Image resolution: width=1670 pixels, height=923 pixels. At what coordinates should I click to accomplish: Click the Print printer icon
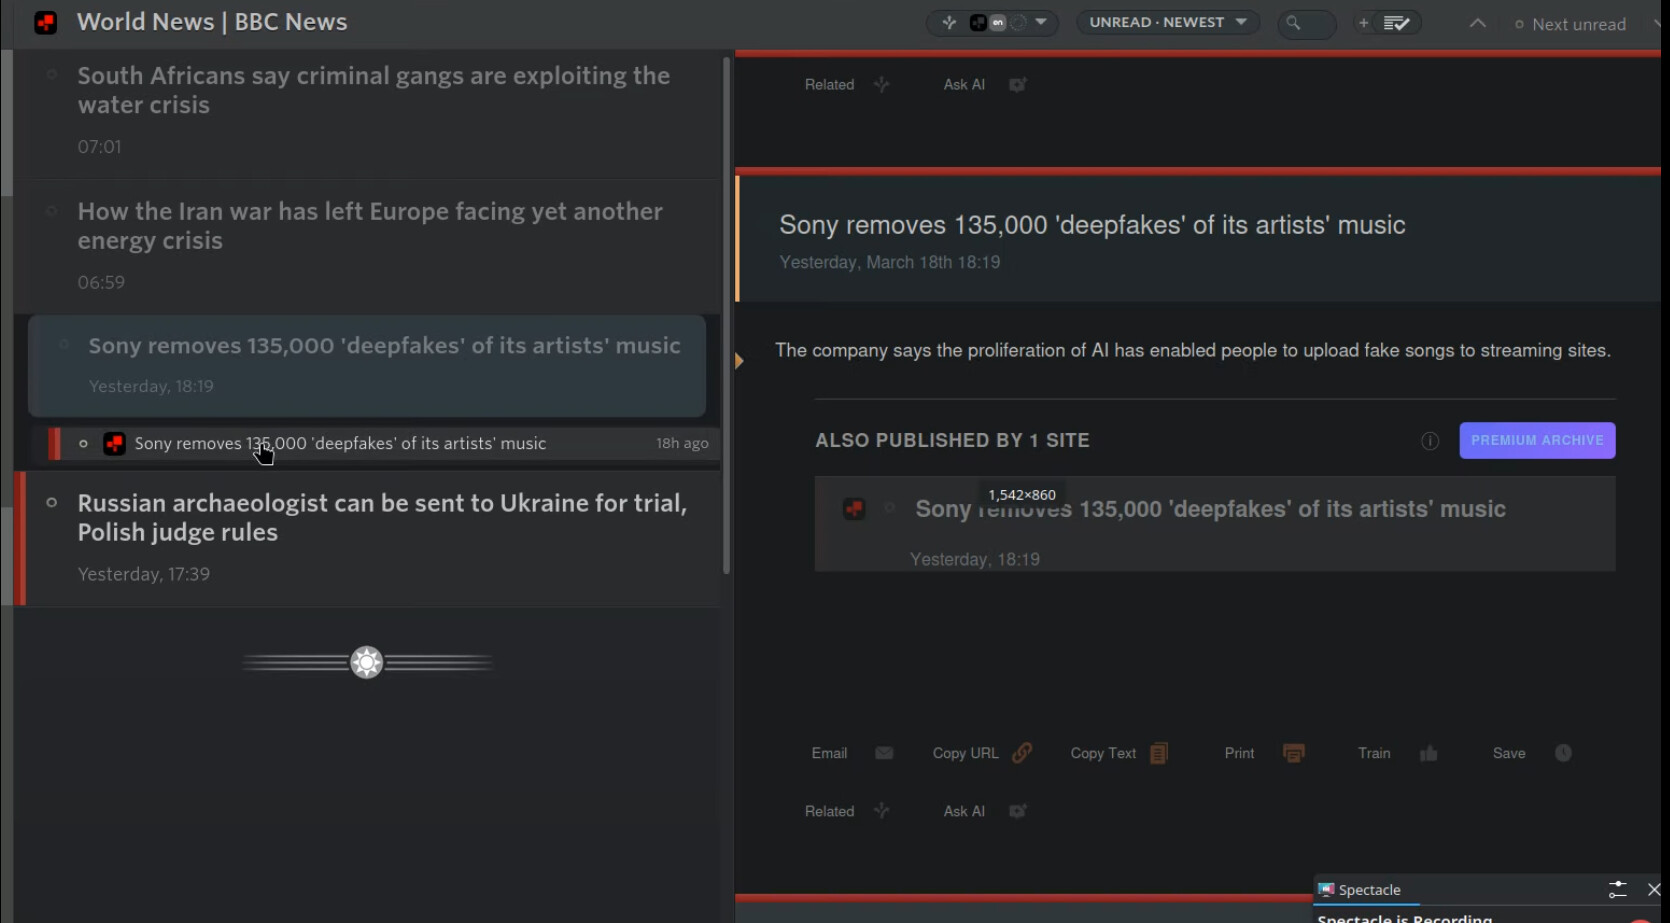click(x=1293, y=753)
